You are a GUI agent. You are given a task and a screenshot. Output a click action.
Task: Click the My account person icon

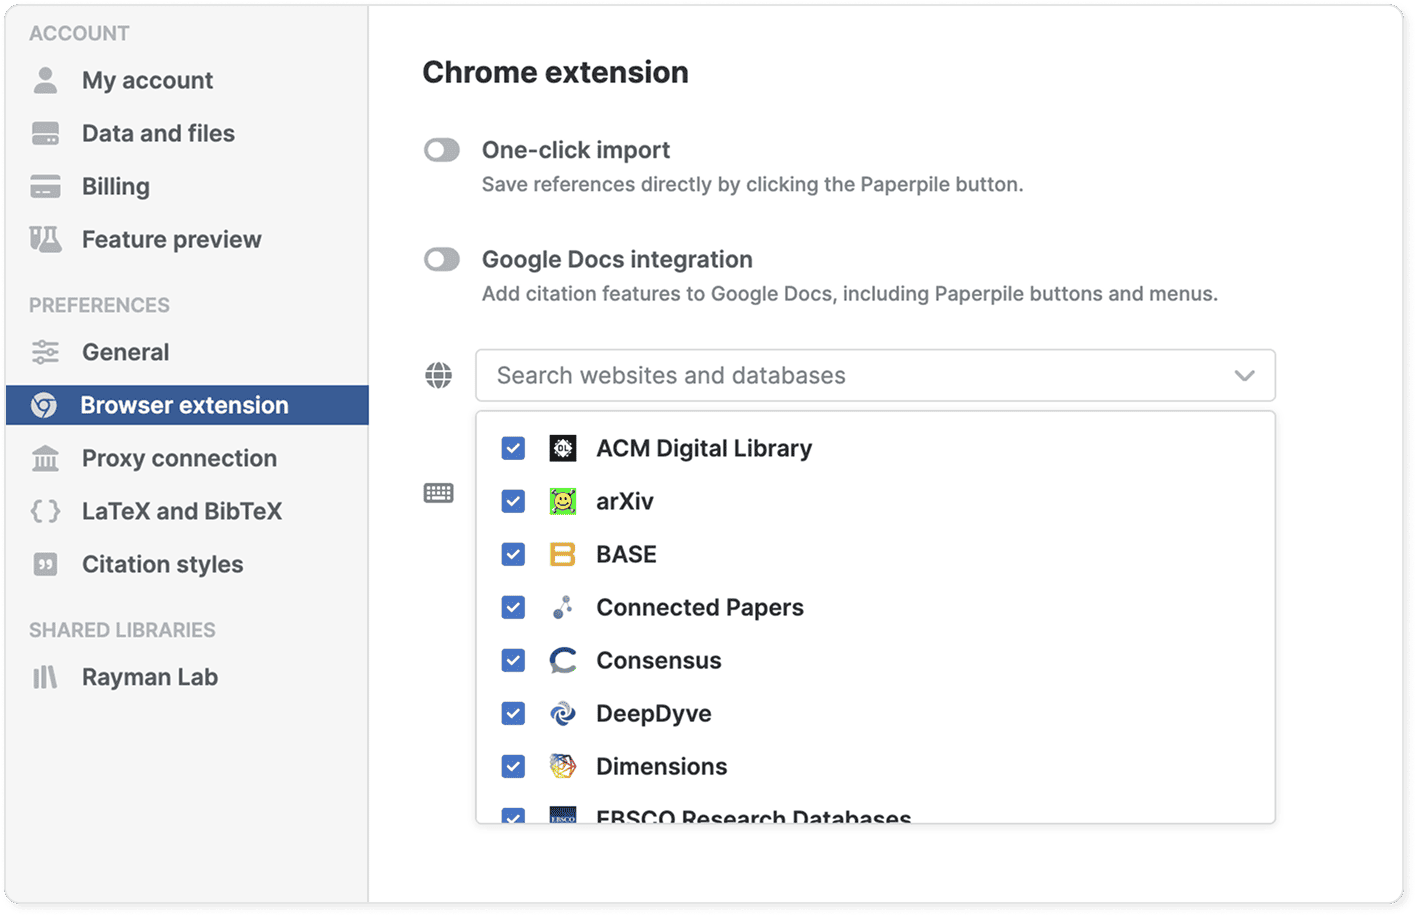point(45,80)
